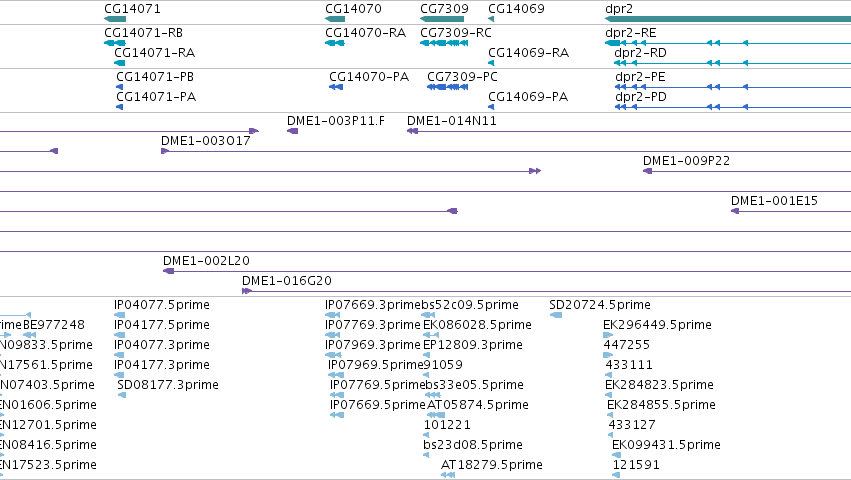The image size is (851, 480).
Task: Select transcript label CG7309-RC
Action: click(456, 33)
